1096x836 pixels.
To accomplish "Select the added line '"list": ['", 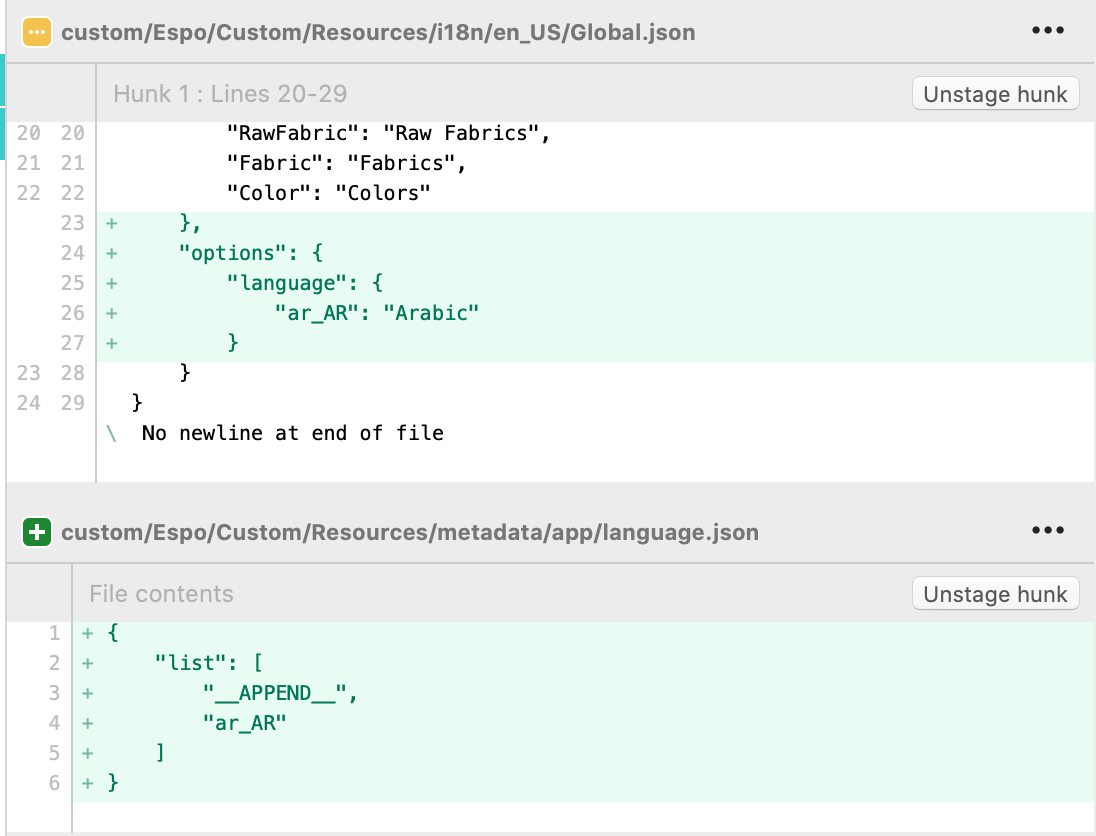I will (x=208, y=663).
